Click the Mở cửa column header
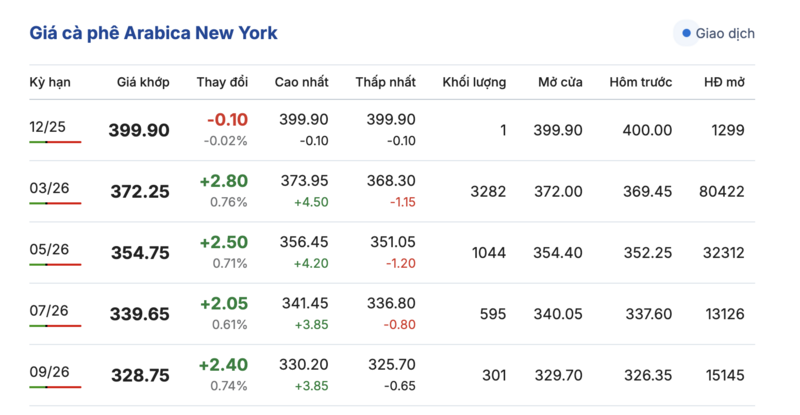Screen dimensions: 800x415 559,82
